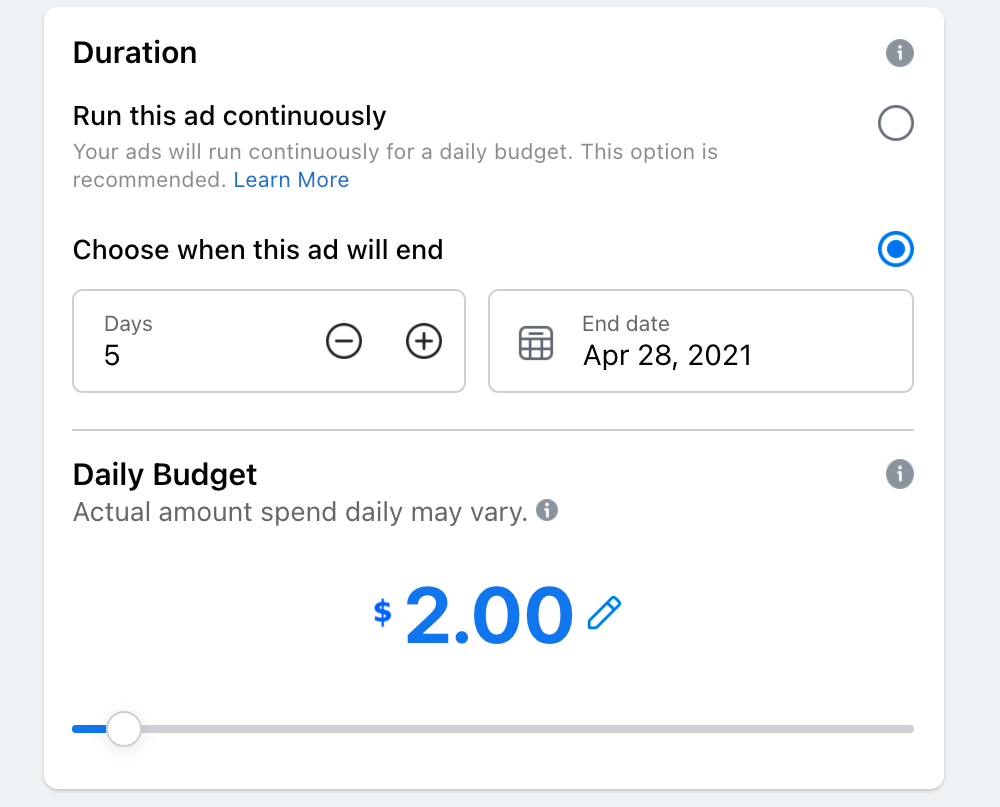Click the gray portion of the budget slider track
The height and width of the screenshot is (807, 1000).
tap(520, 729)
